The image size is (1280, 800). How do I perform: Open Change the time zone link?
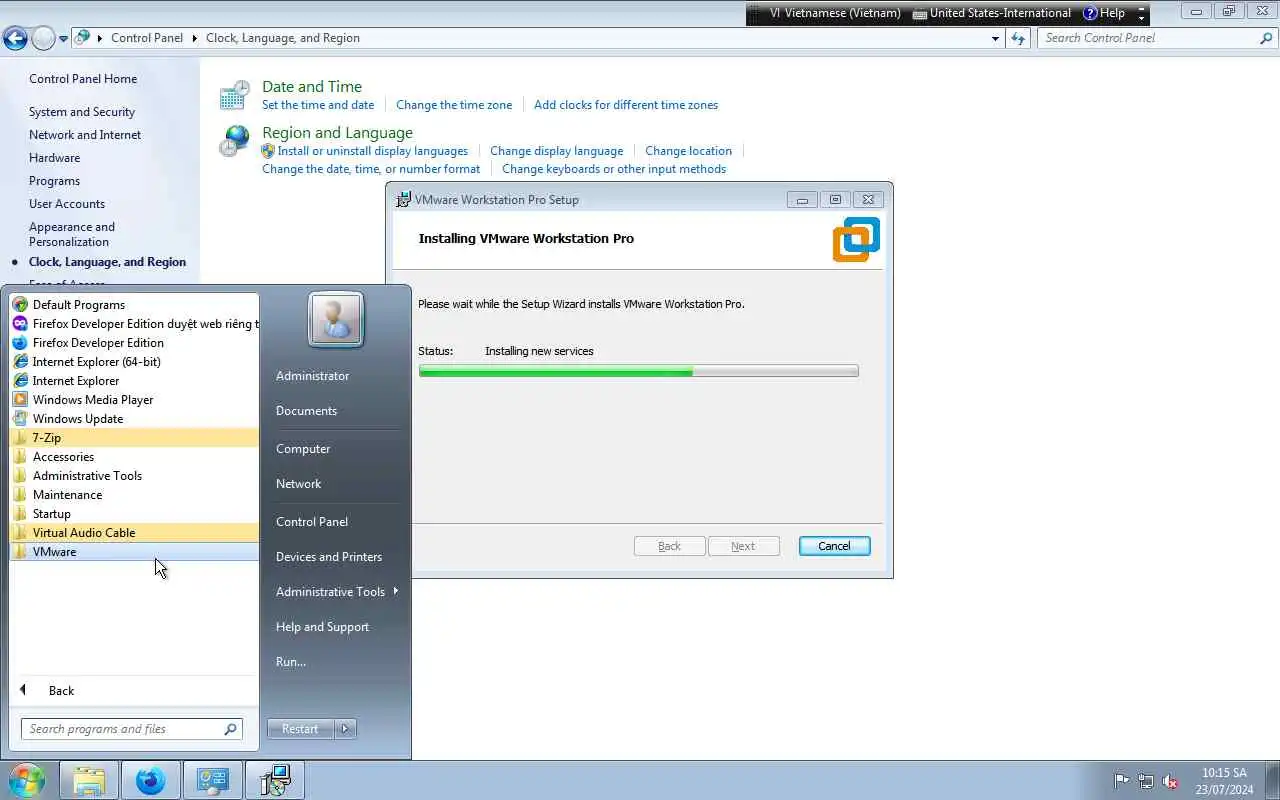[x=454, y=105]
